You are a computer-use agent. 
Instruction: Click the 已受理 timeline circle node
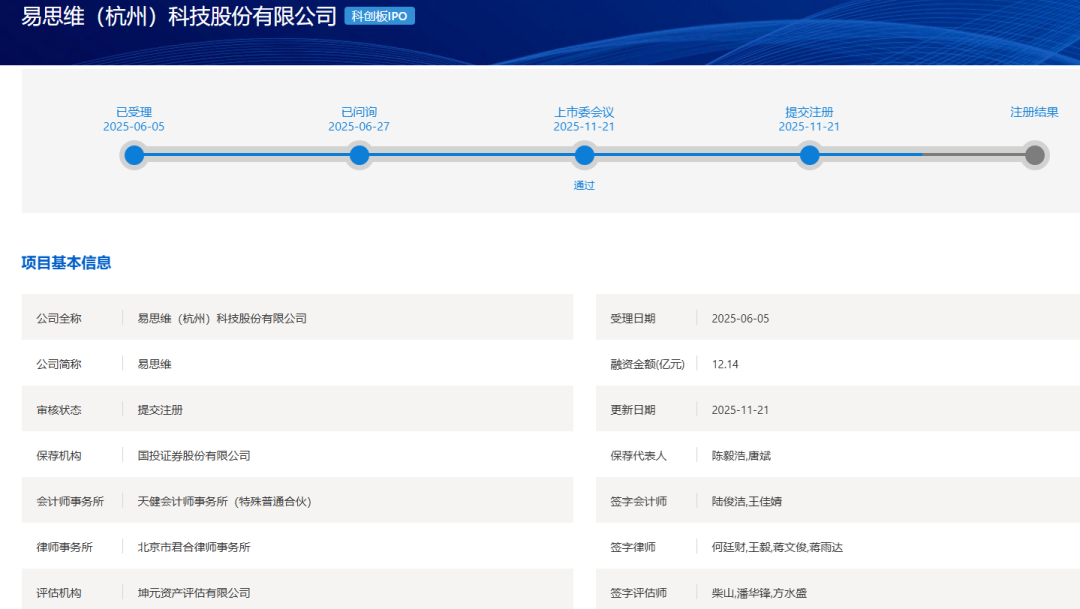[x=134, y=155]
